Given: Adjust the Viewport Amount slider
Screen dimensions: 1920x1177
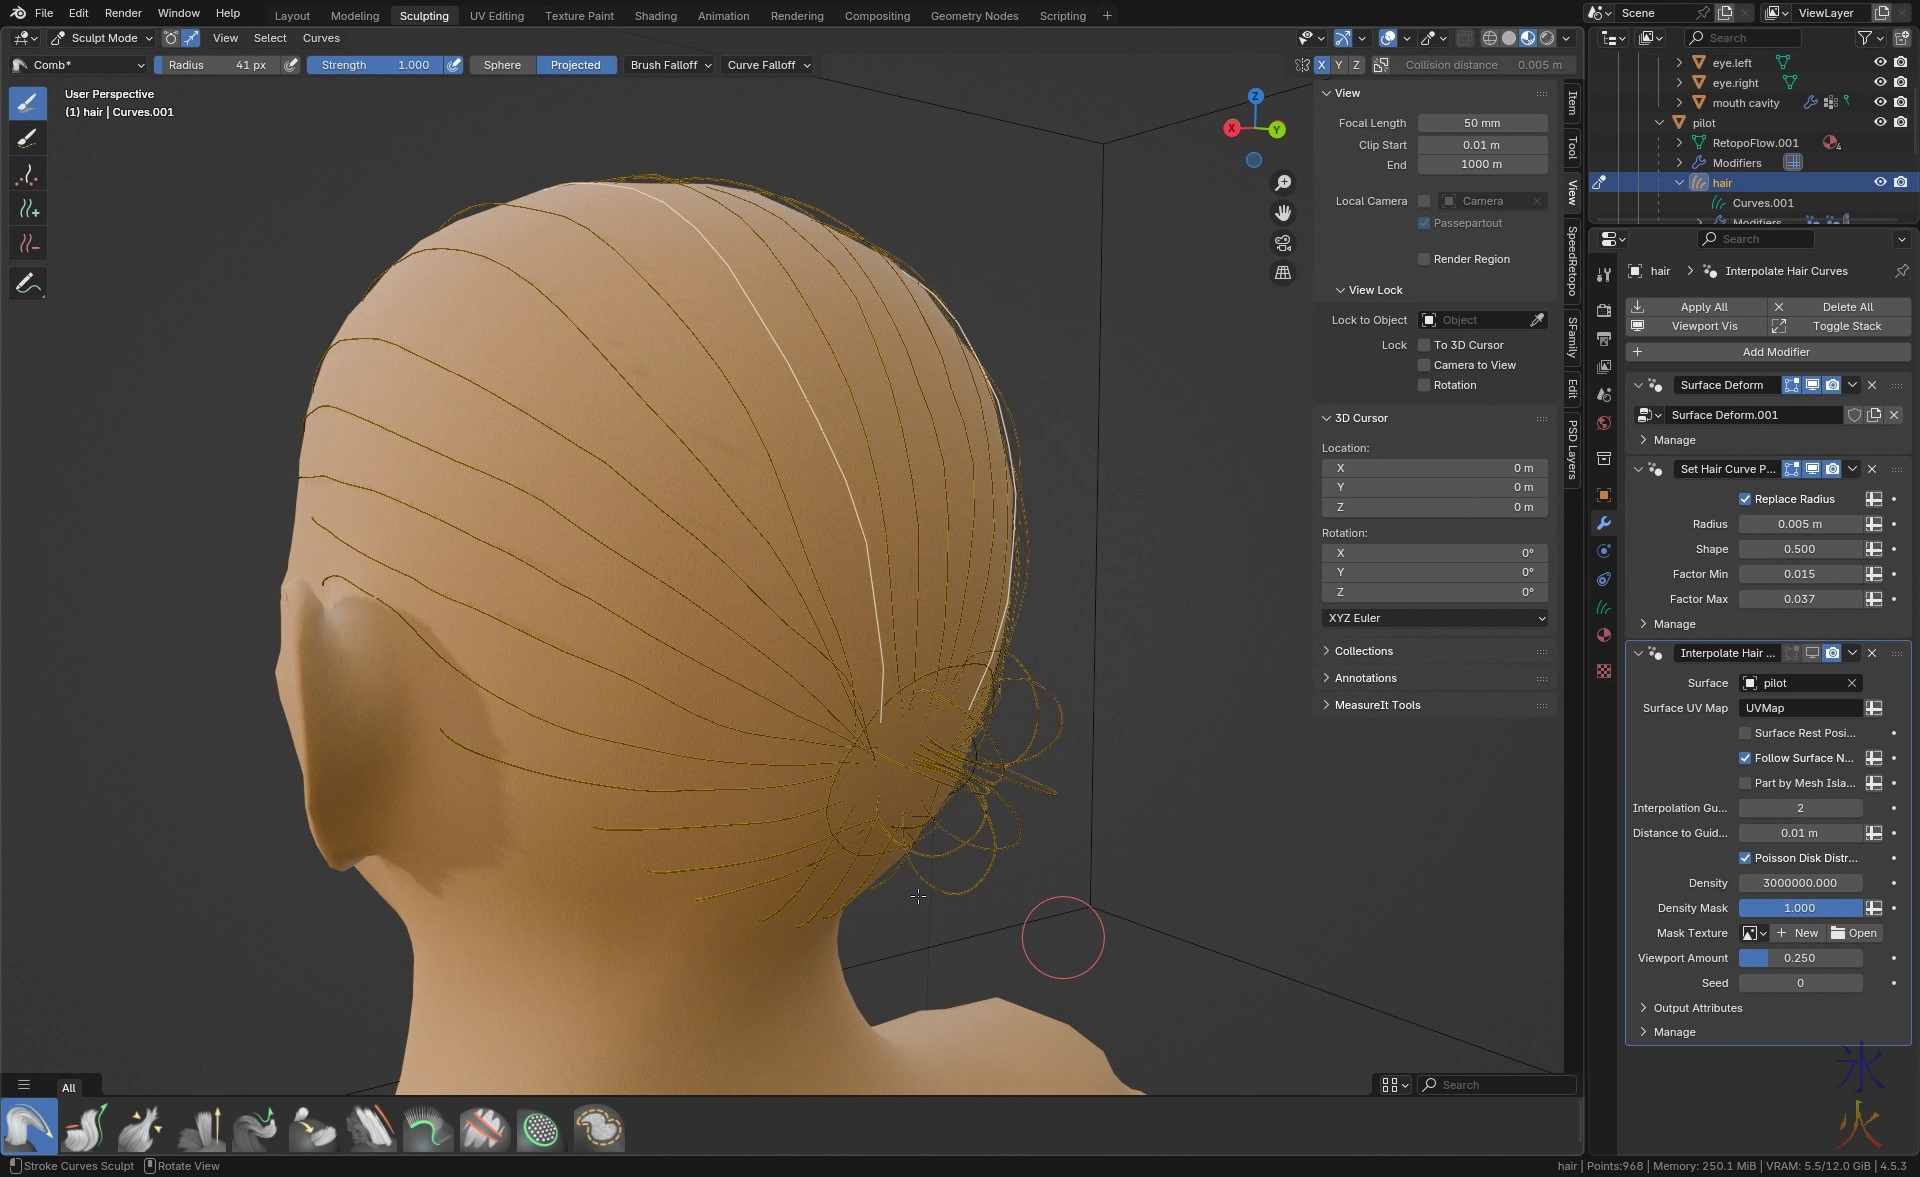Looking at the screenshot, I should coord(1799,958).
